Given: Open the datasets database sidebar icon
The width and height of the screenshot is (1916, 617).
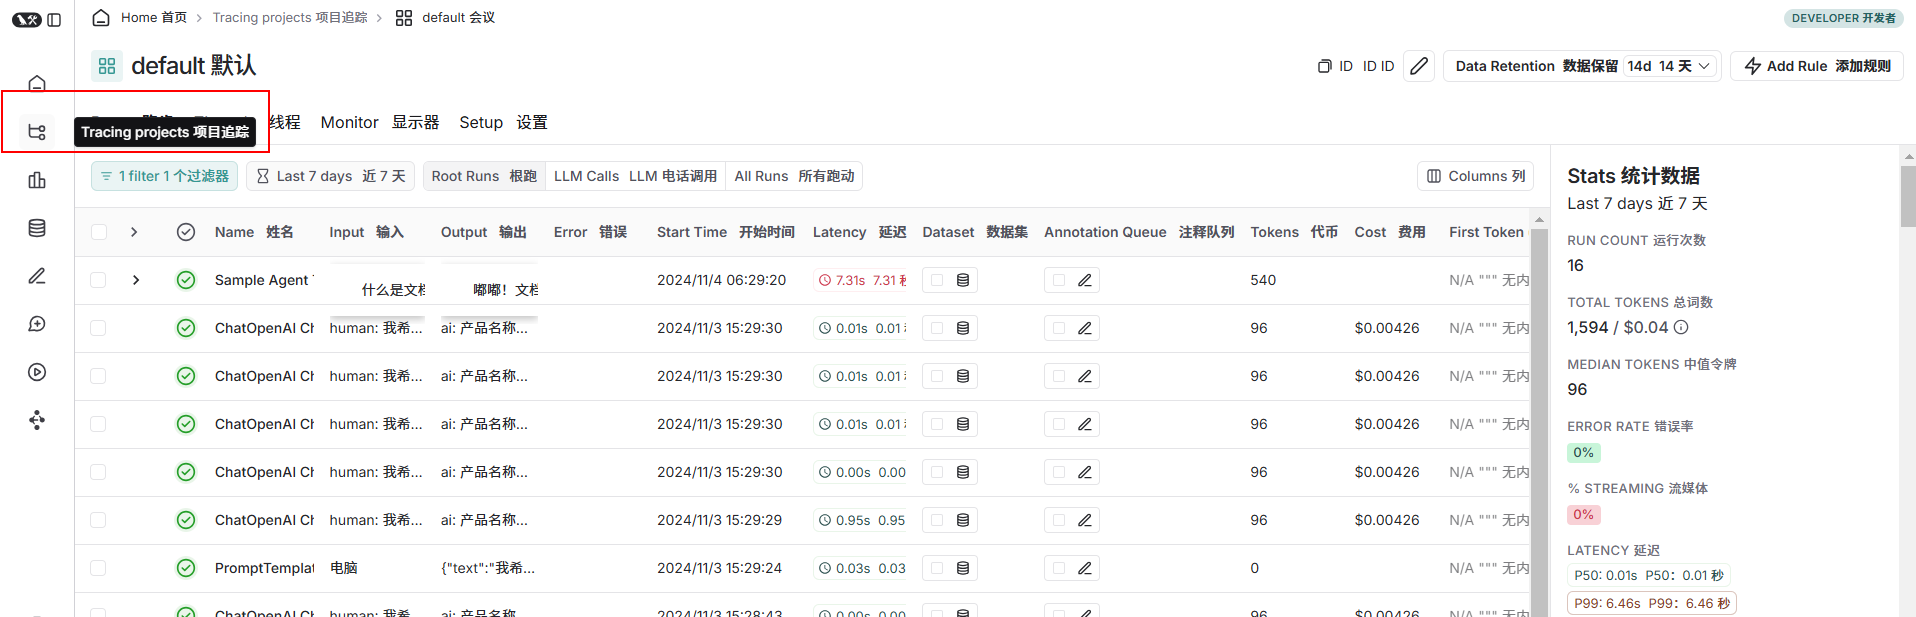Looking at the screenshot, I should point(37,228).
